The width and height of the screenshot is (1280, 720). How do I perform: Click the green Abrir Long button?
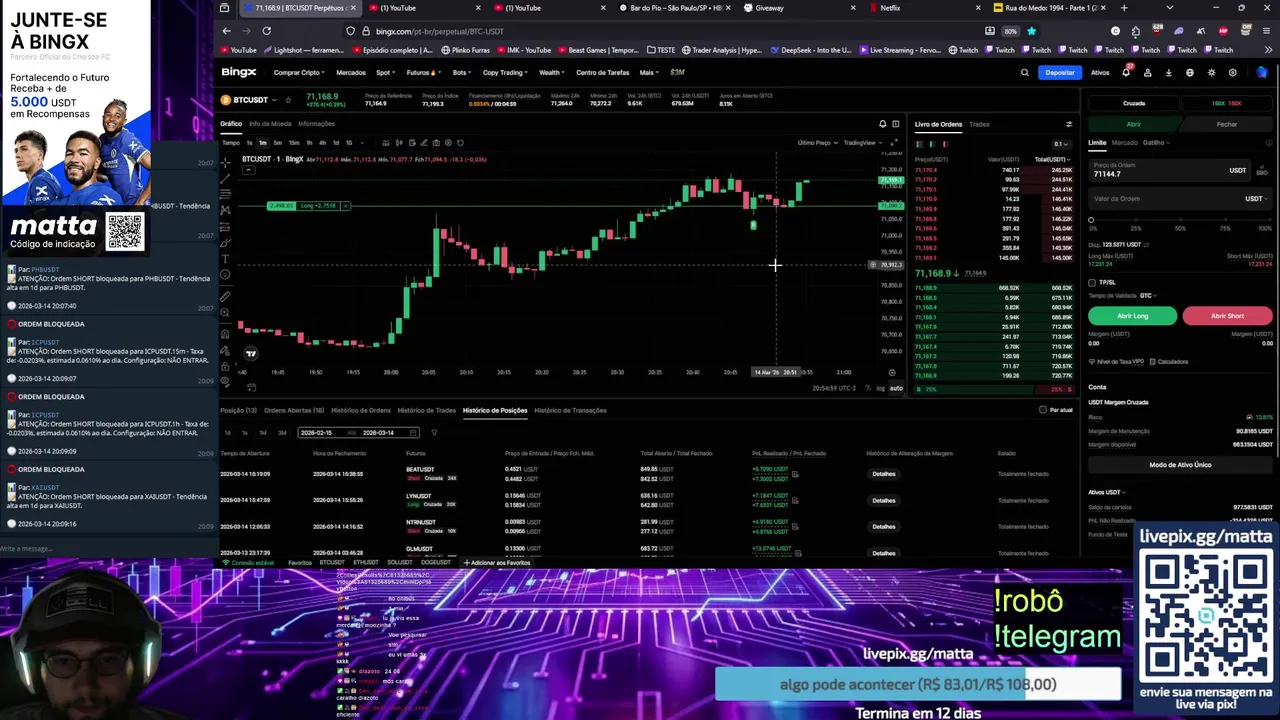[1132, 316]
